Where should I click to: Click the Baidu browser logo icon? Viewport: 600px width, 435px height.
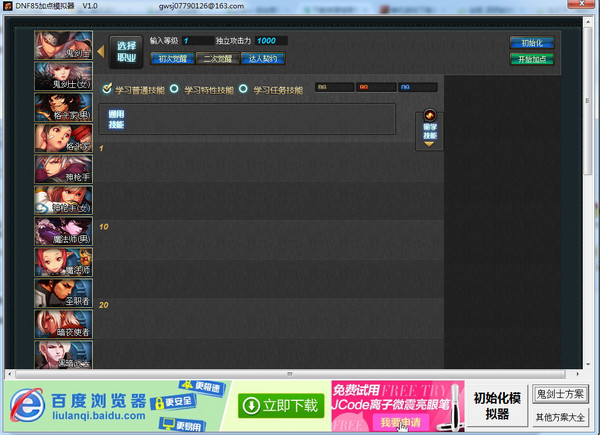(x=26, y=403)
